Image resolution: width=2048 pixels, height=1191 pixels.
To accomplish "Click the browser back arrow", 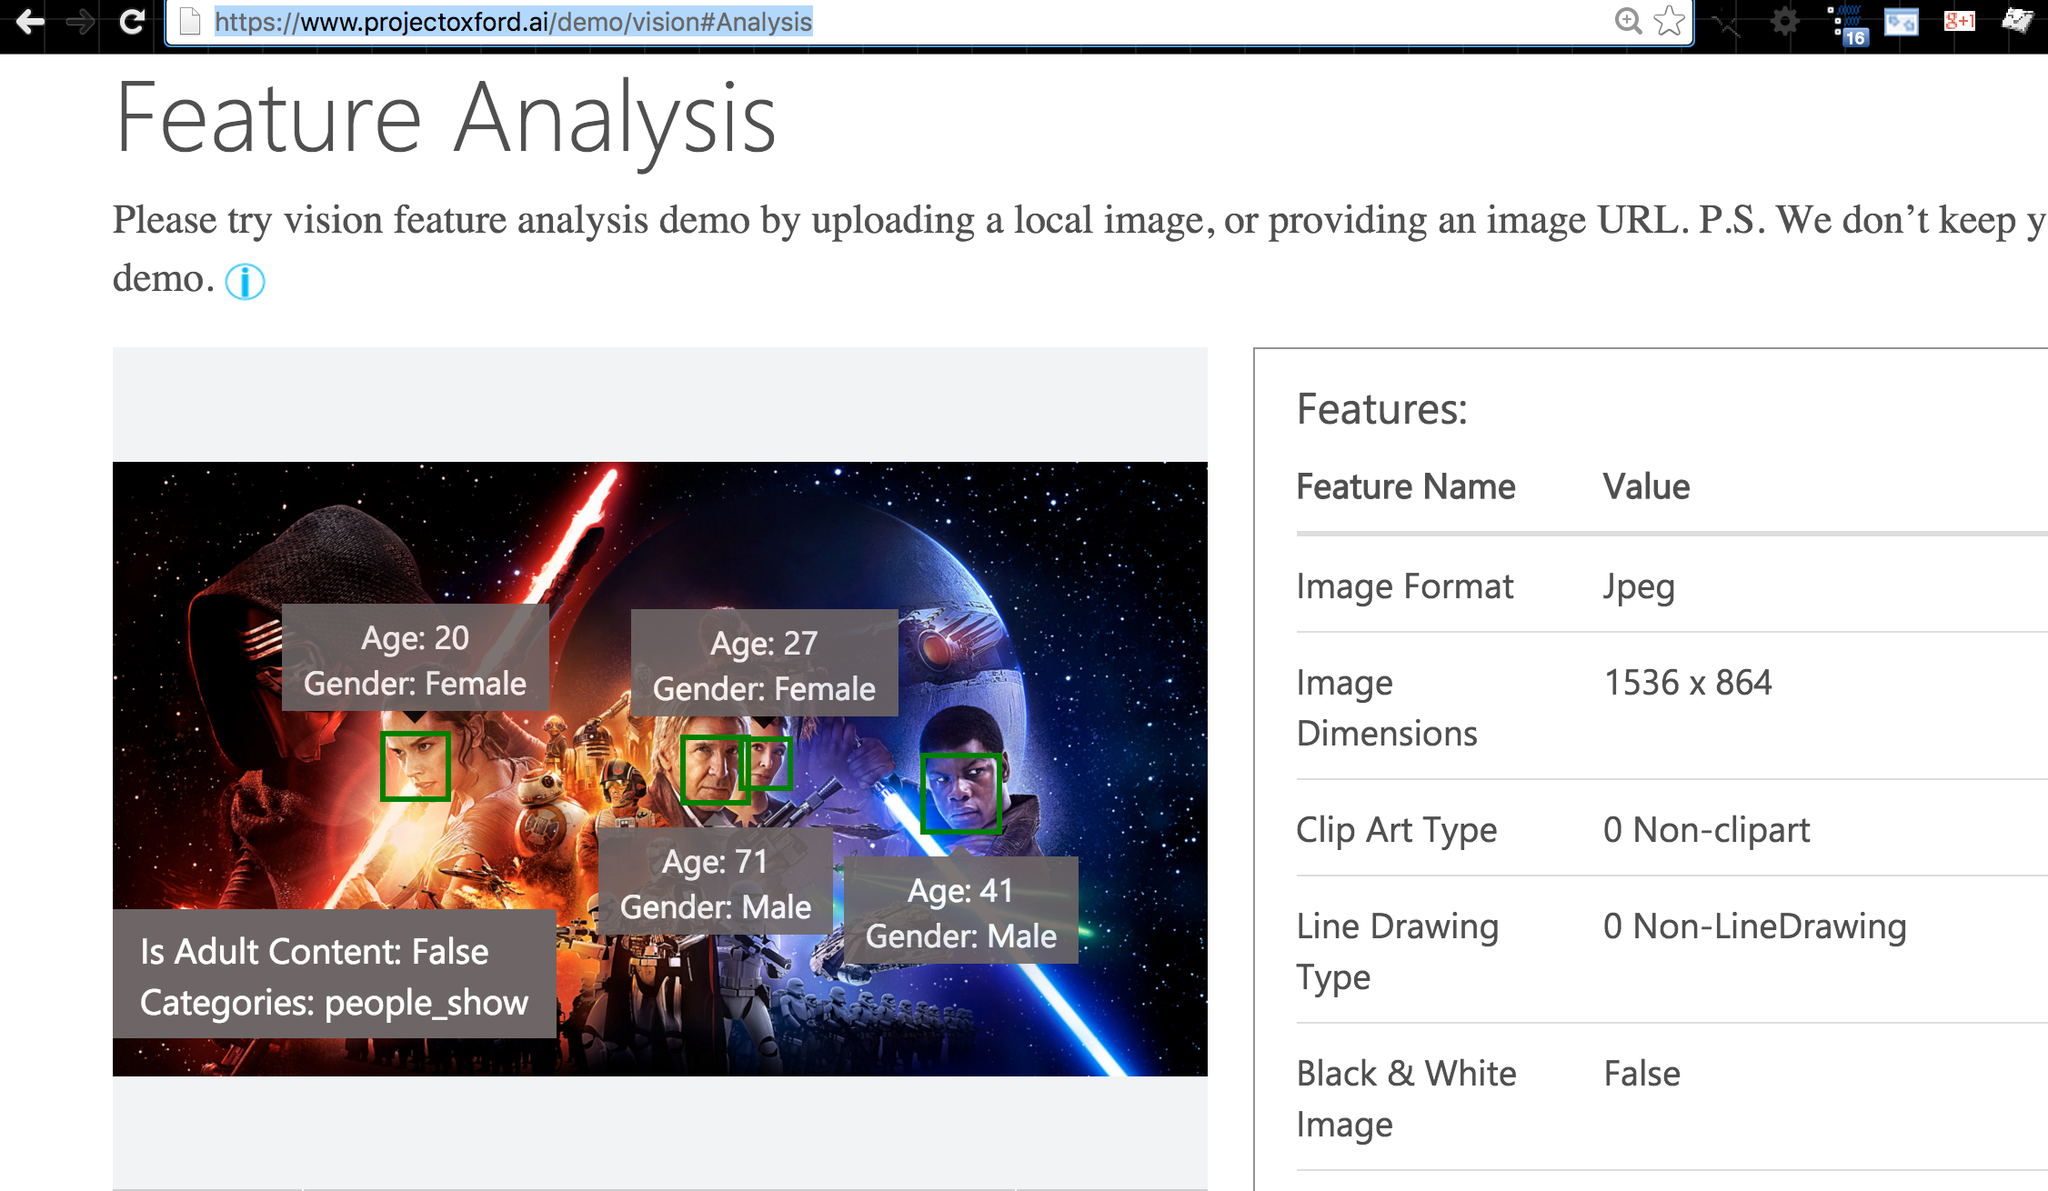I will [30, 21].
